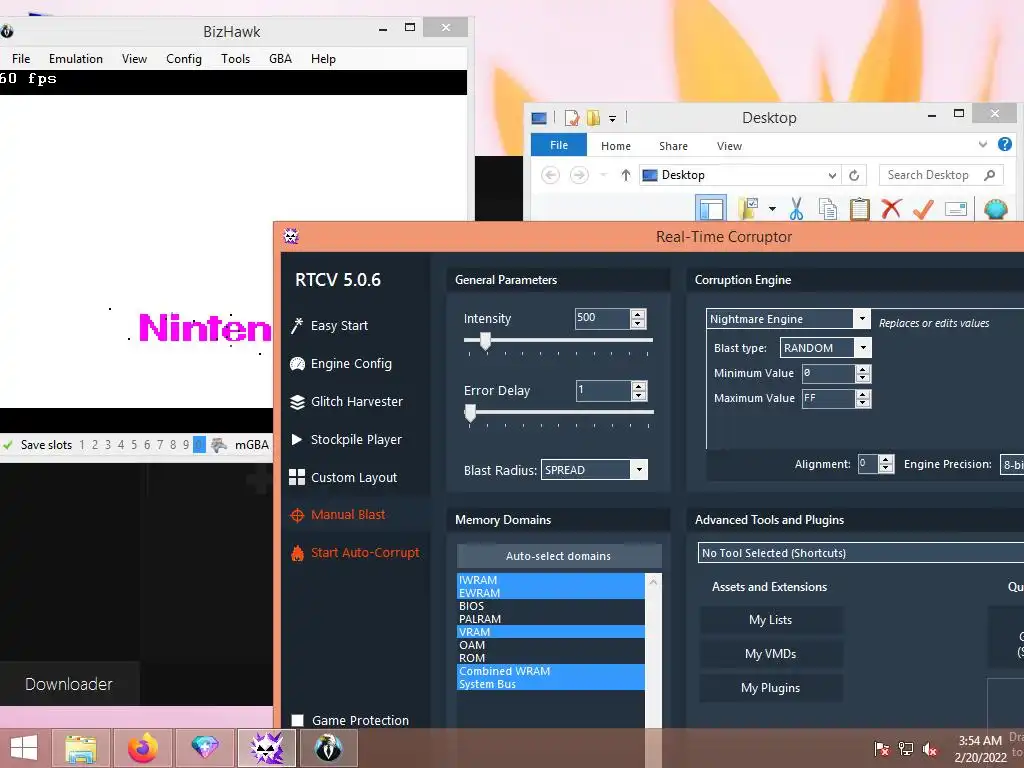The width and height of the screenshot is (1024, 768).
Task: Trigger Manual Blast crosshair icon
Action: [297, 515]
